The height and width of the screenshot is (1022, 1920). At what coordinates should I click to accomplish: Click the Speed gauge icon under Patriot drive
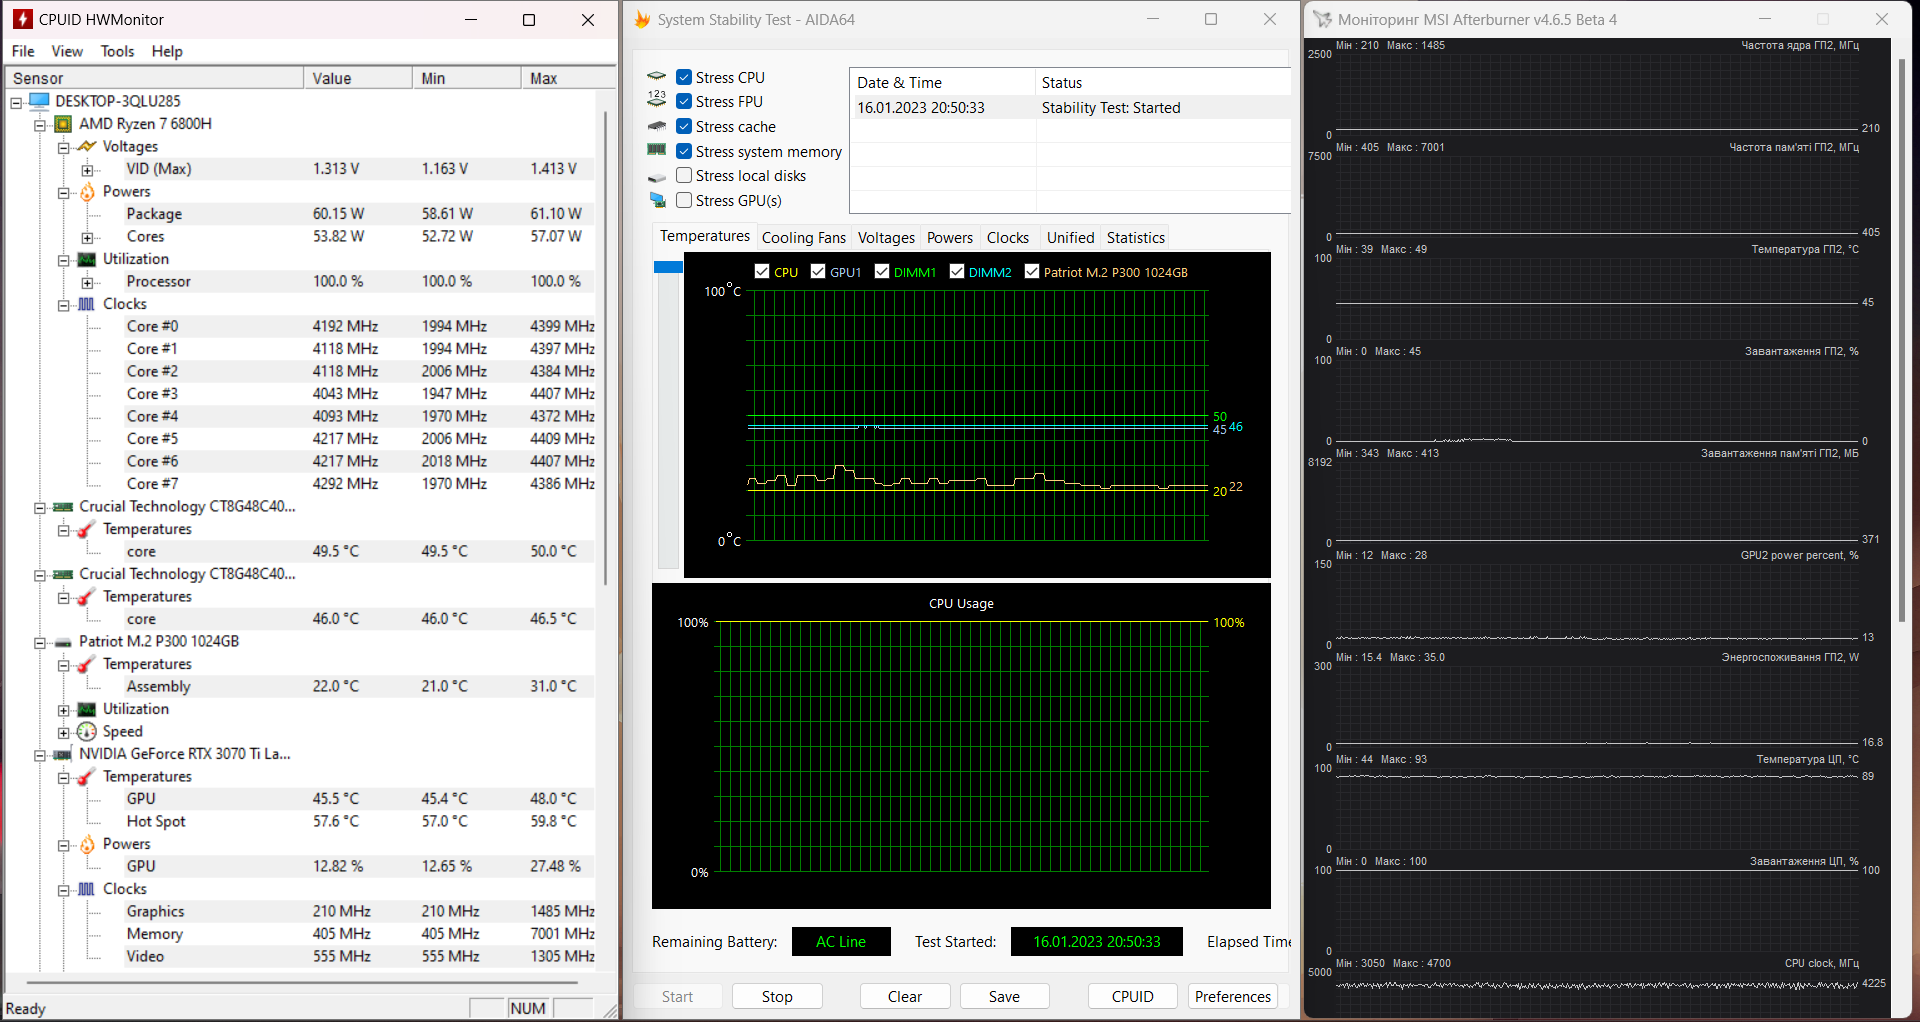(x=87, y=732)
